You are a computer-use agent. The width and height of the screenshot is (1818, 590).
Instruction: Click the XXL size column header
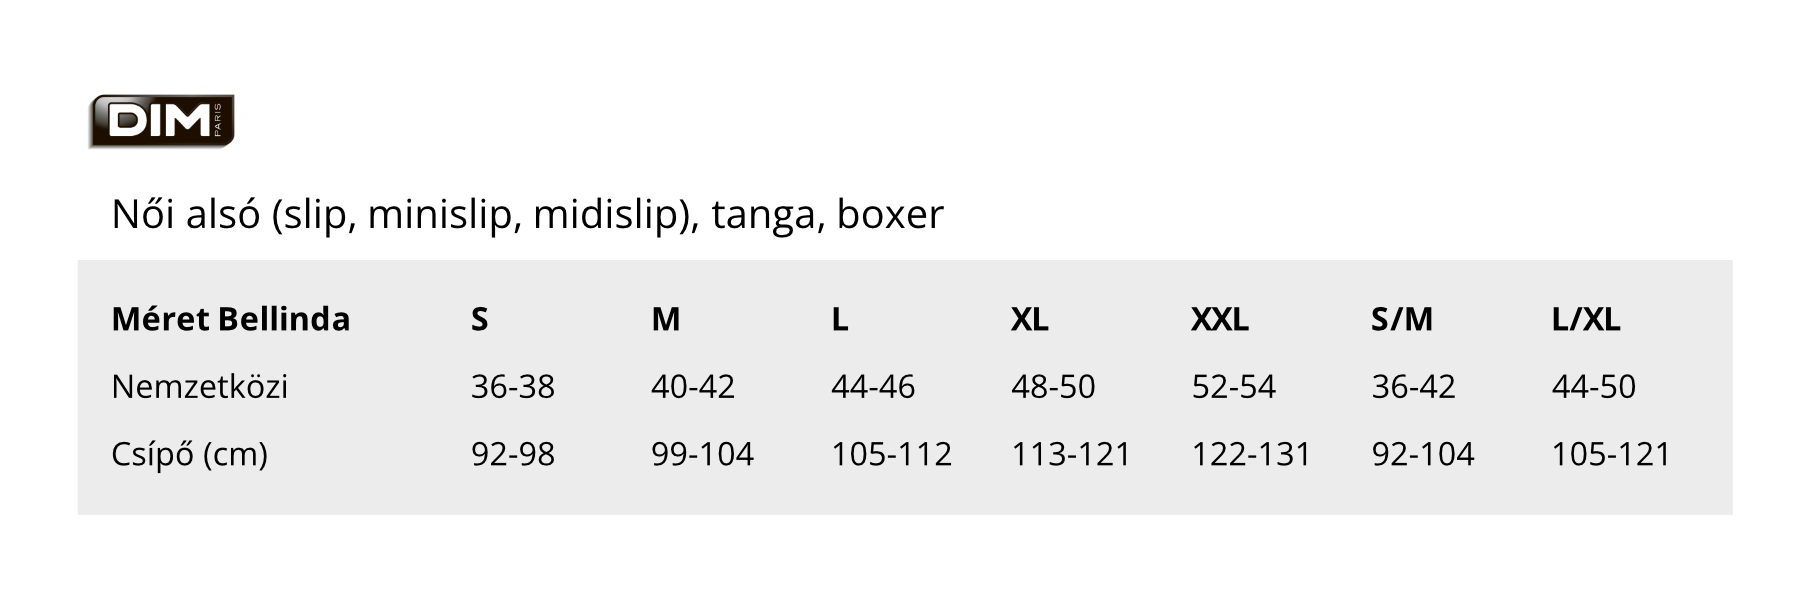coord(1220,319)
